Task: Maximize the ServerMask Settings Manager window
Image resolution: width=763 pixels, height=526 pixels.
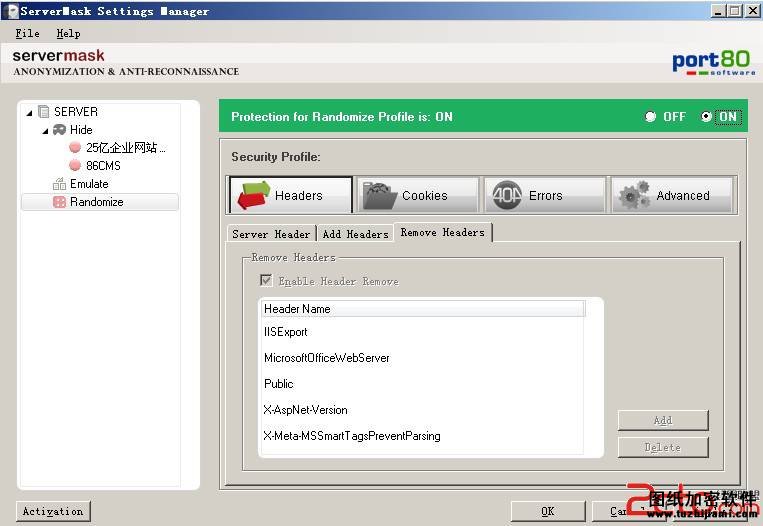Action: click(x=735, y=11)
